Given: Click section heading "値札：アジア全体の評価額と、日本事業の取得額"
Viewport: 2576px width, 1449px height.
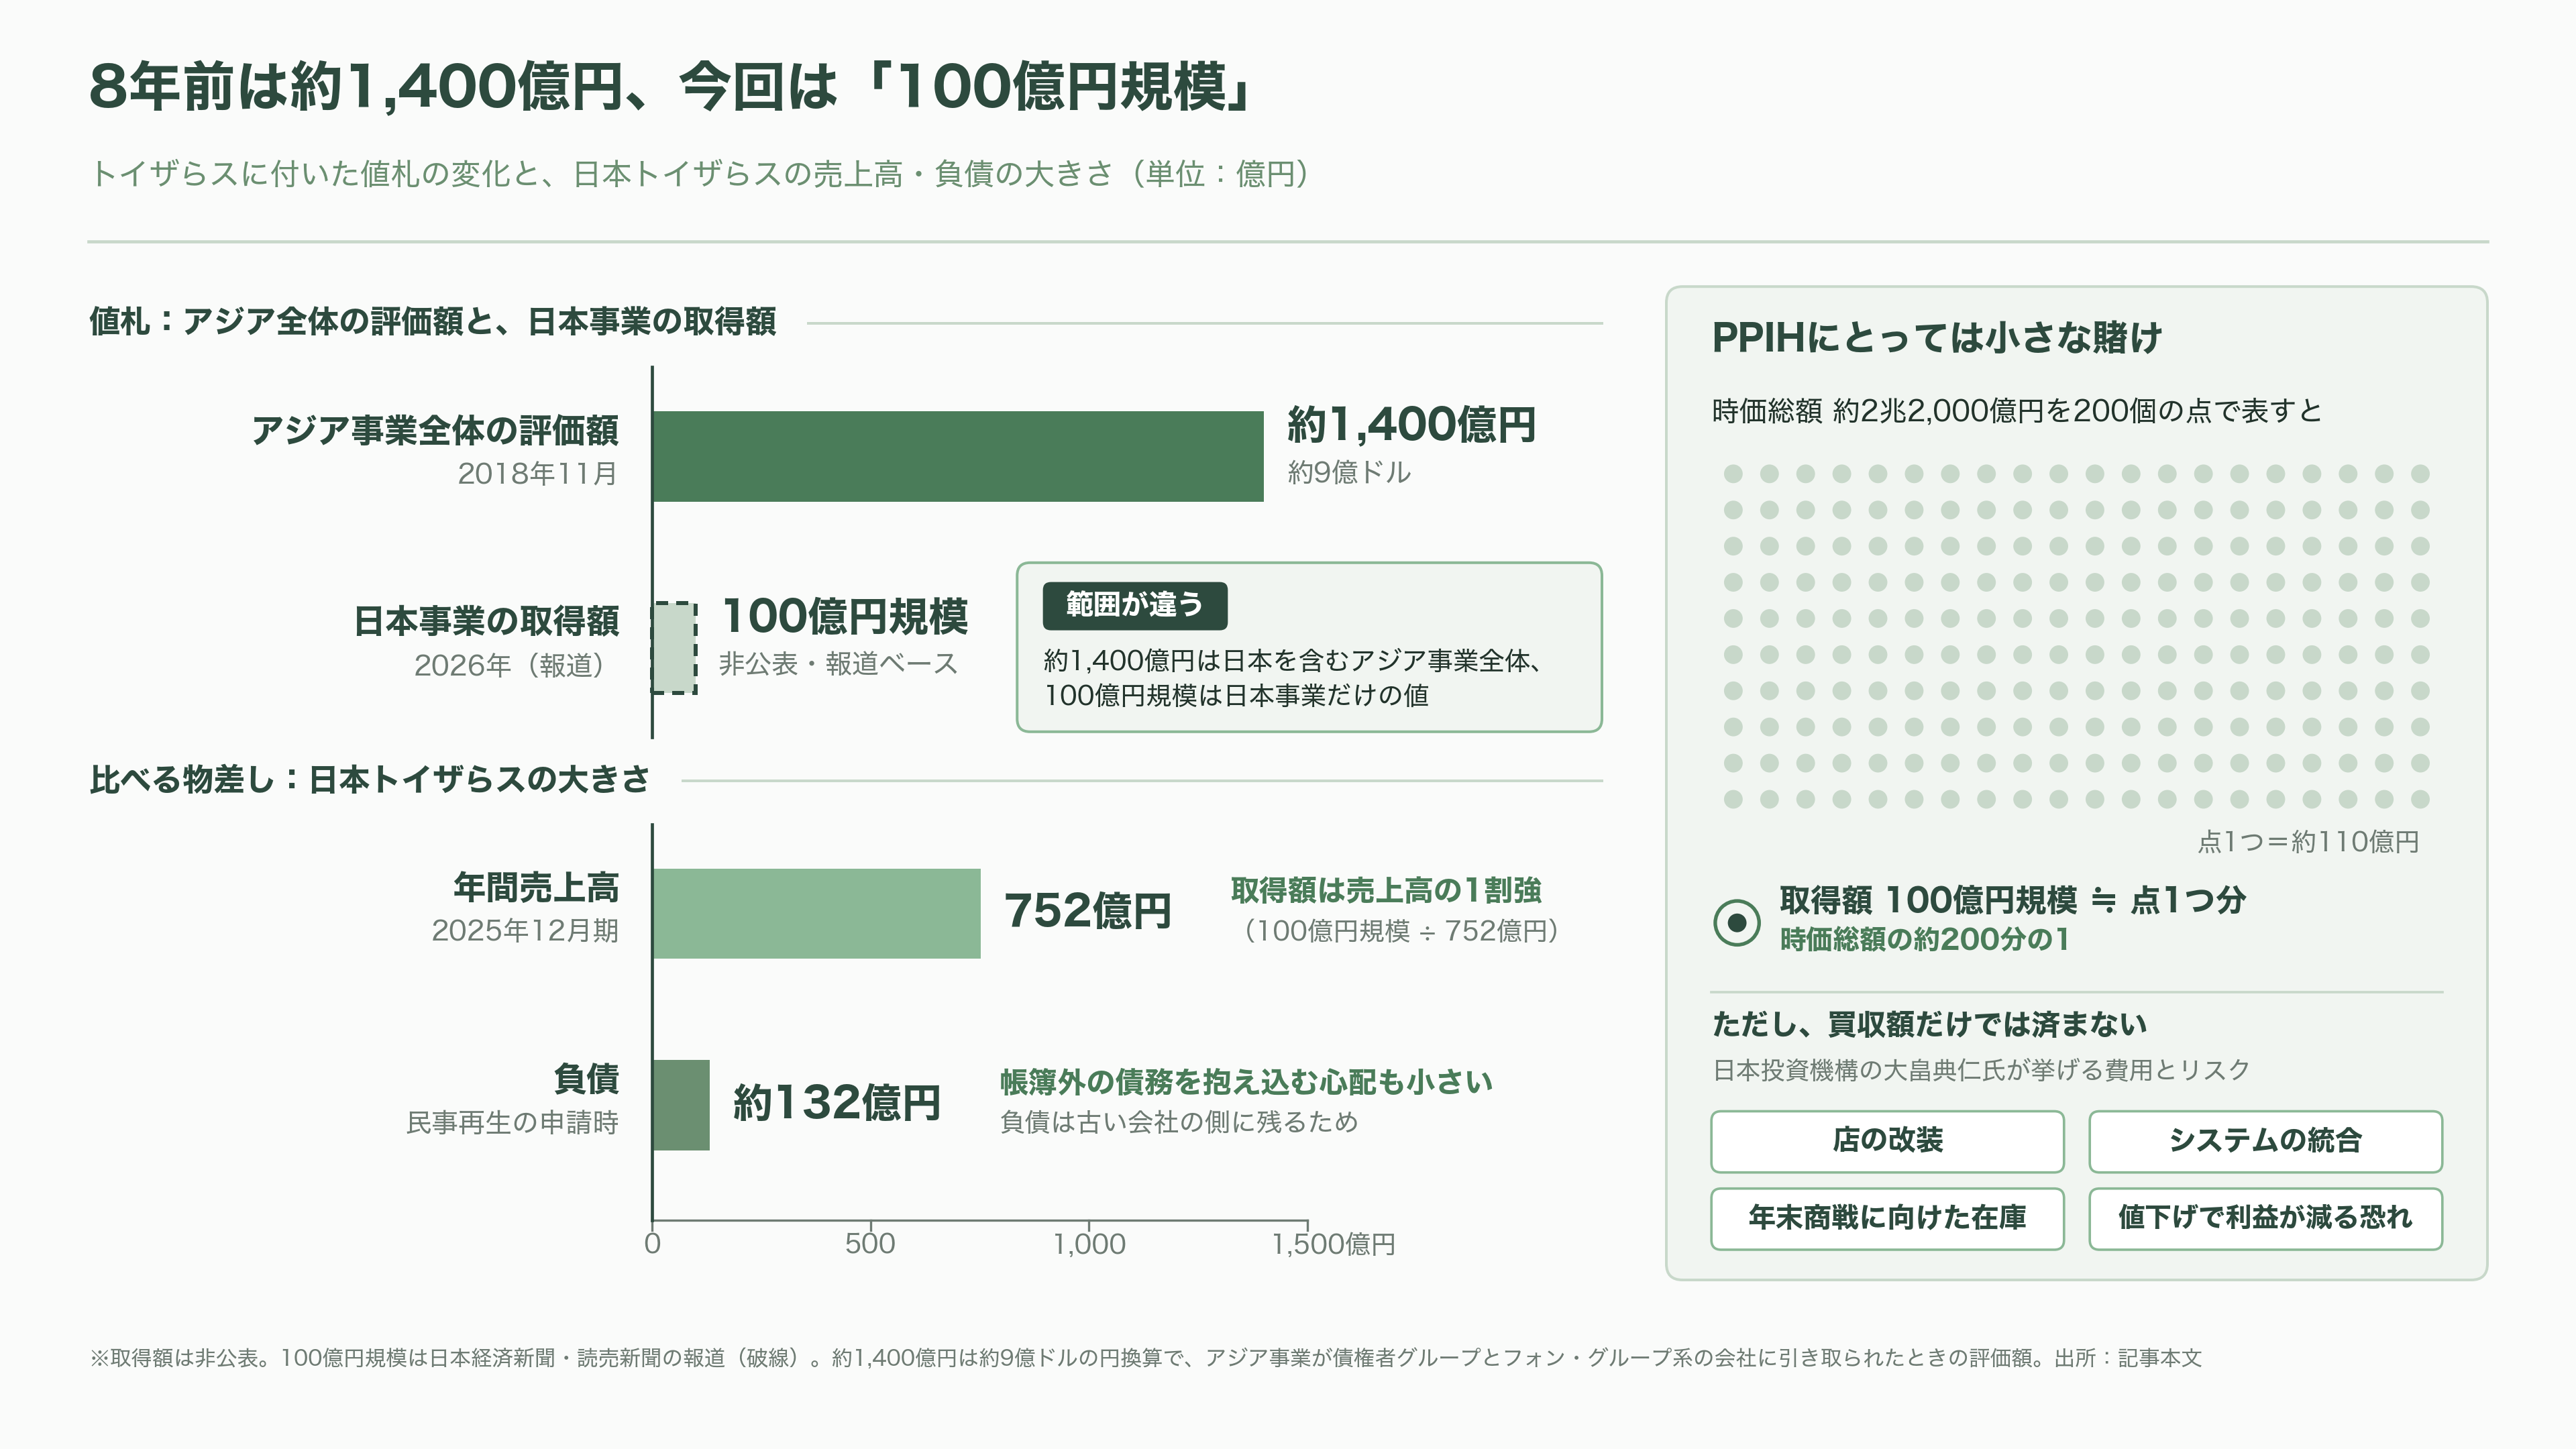Looking at the screenshot, I should point(432,322).
